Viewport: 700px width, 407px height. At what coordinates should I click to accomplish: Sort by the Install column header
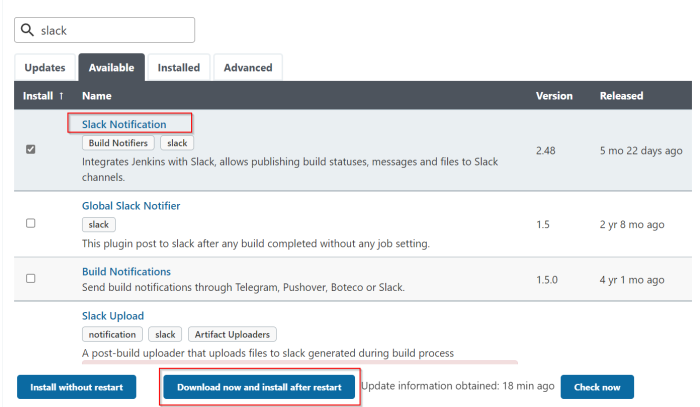click(x=43, y=96)
